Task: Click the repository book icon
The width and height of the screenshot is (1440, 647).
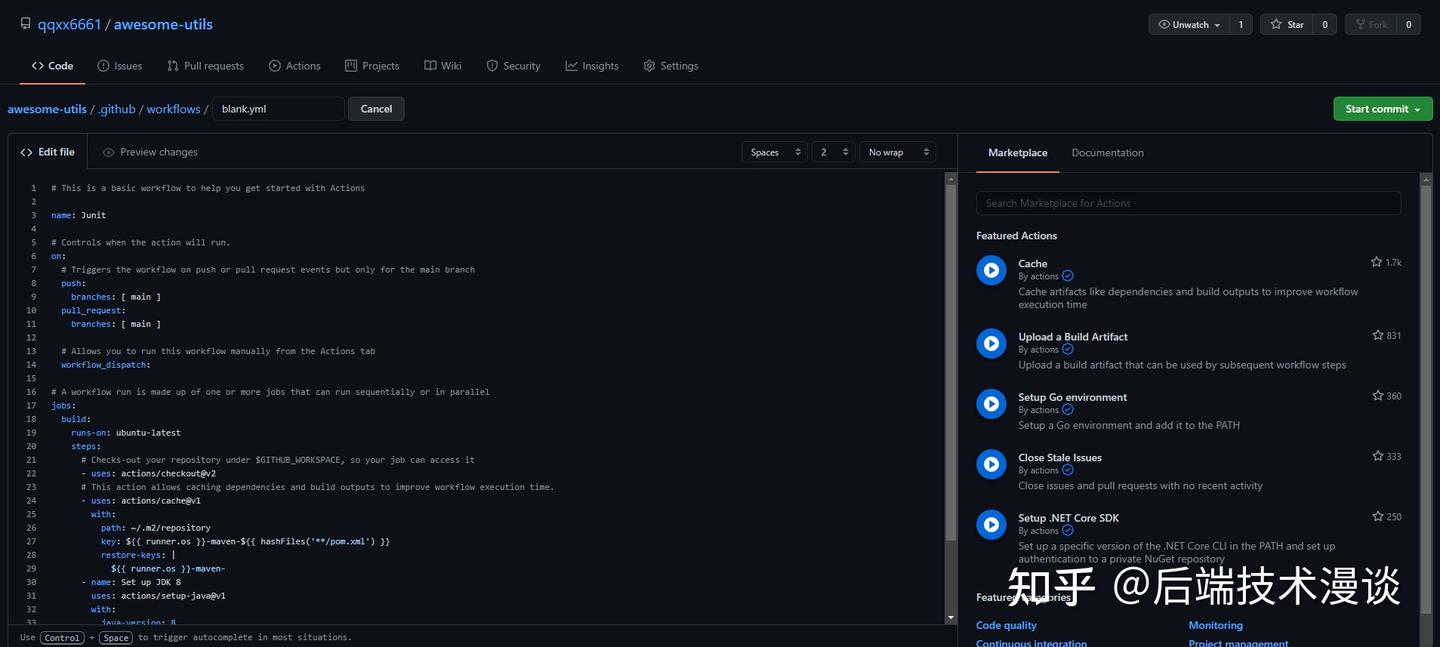Action: [25, 23]
